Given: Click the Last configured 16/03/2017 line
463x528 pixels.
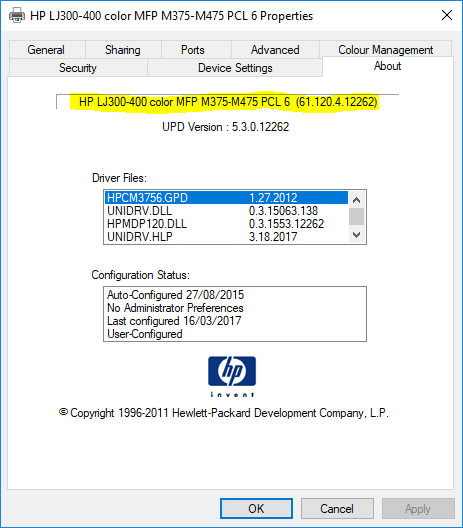Looking at the screenshot, I should click(174, 321).
